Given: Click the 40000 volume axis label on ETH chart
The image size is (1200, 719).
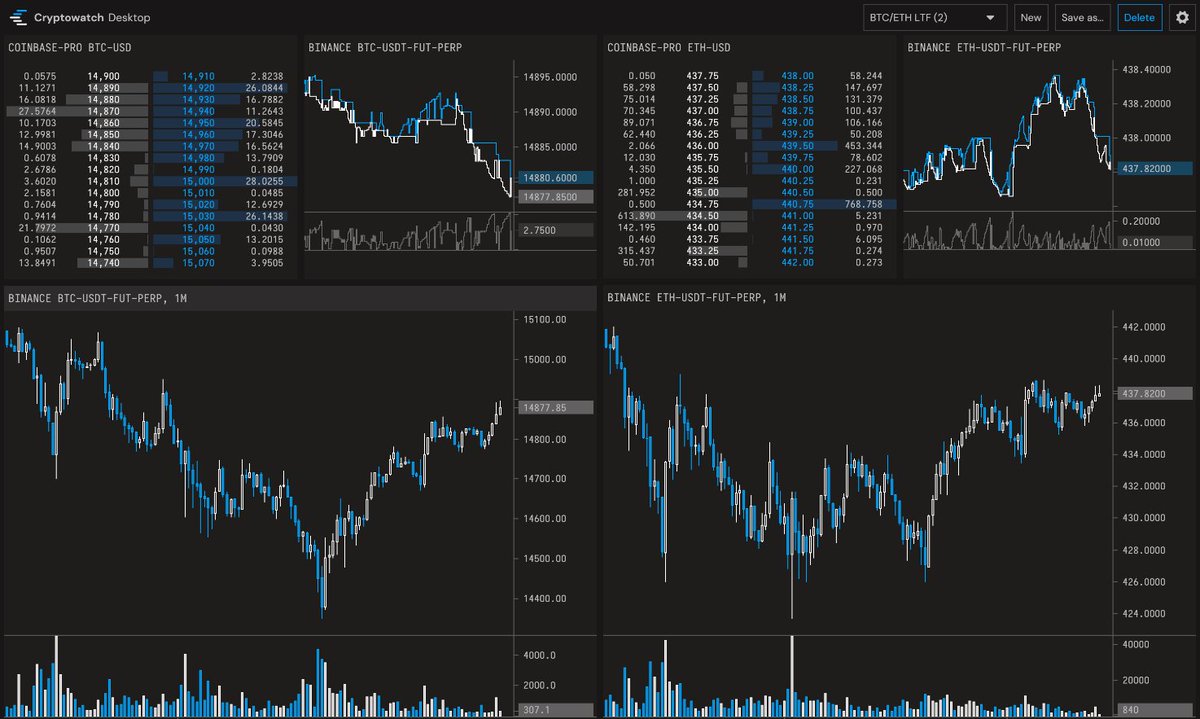Looking at the screenshot, I should pyautogui.click(x=1138, y=645).
